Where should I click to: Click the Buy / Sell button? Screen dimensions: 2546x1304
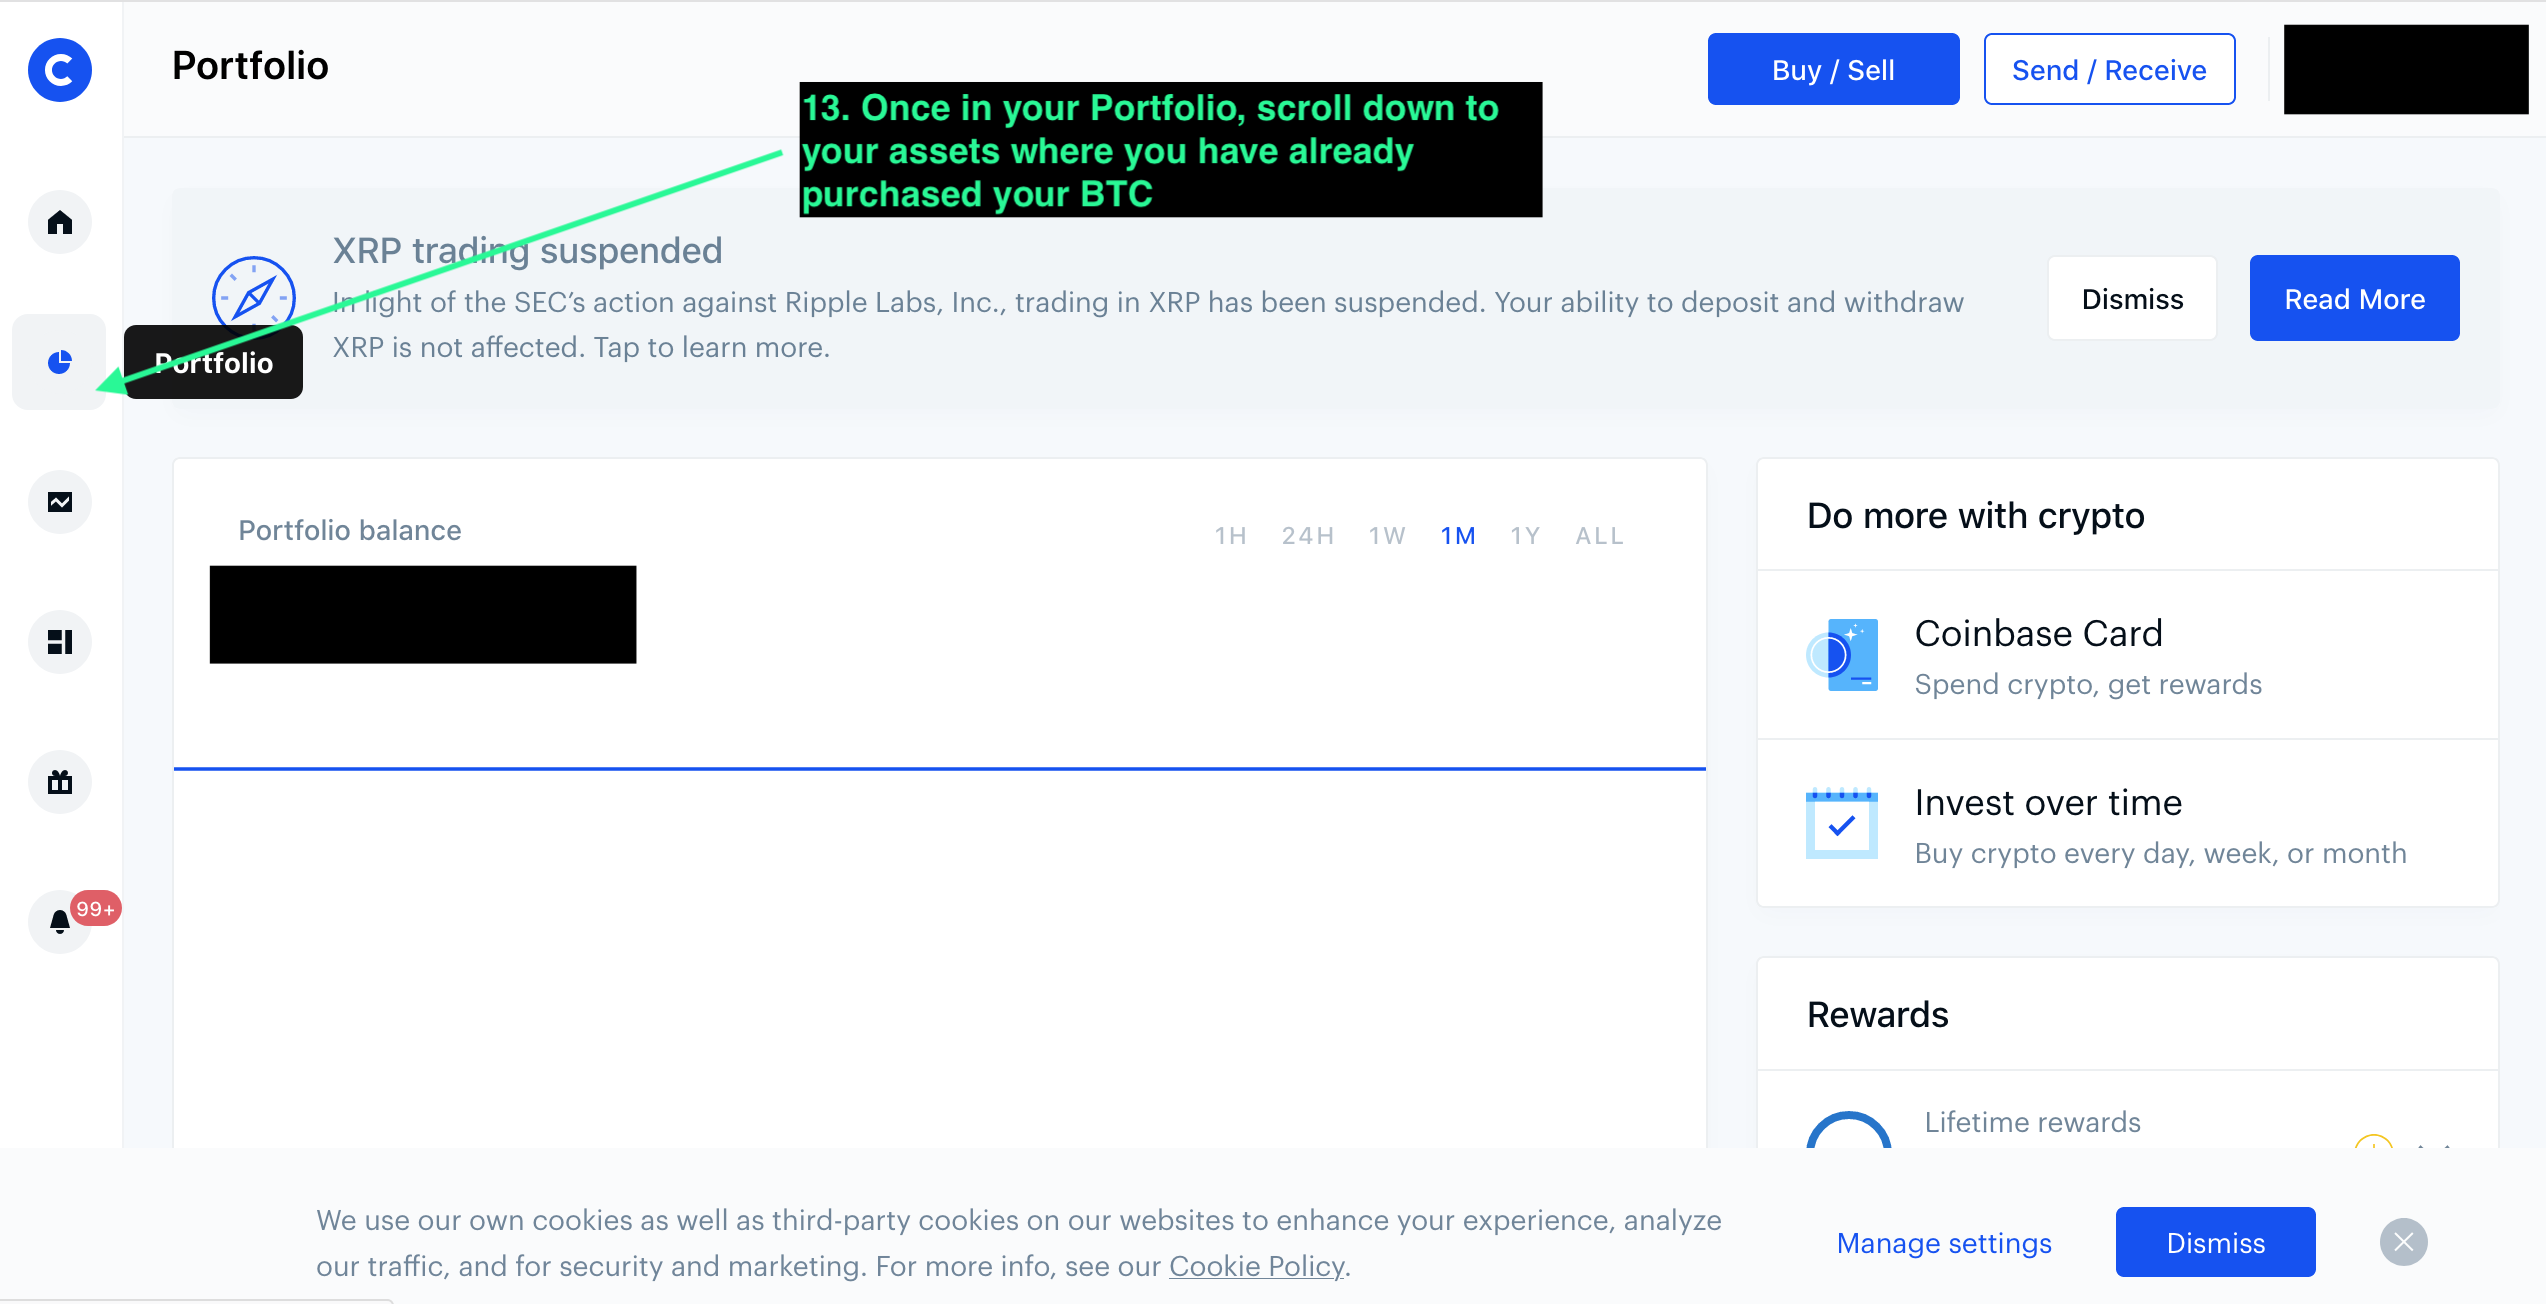pos(1833,69)
